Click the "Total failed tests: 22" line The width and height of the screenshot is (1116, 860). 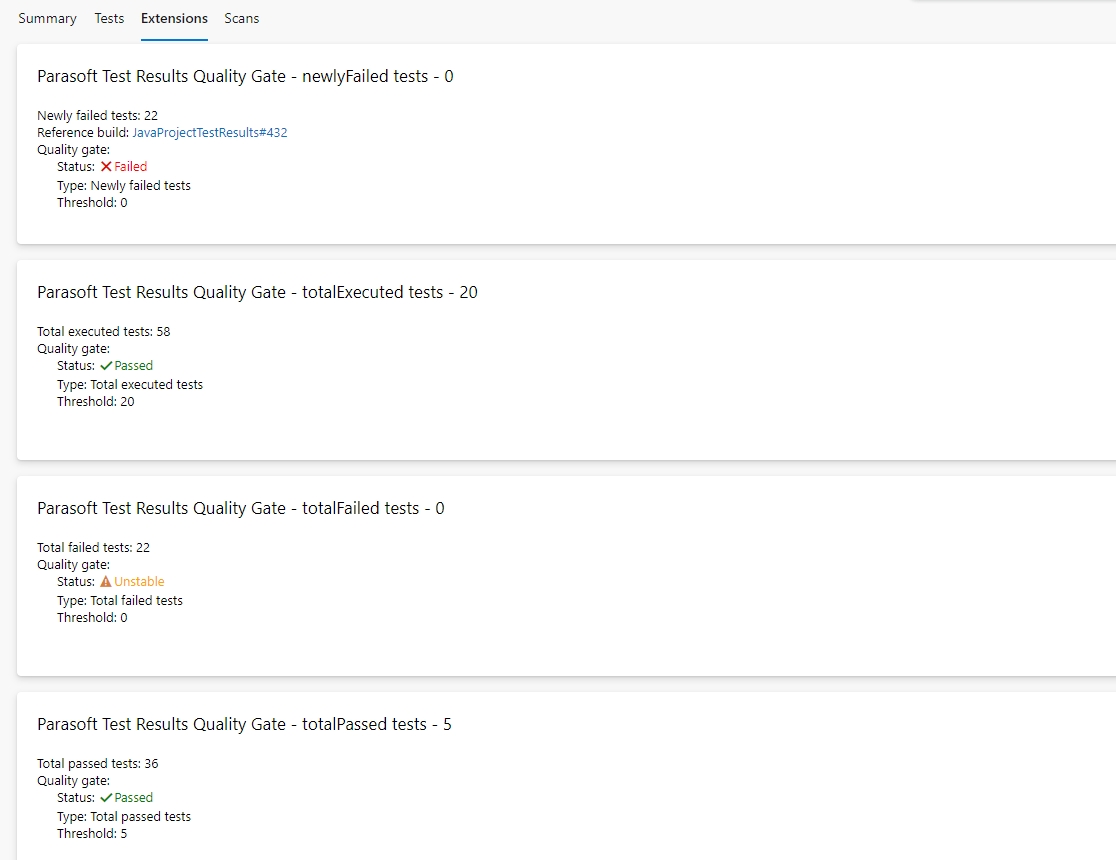click(x=93, y=548)
